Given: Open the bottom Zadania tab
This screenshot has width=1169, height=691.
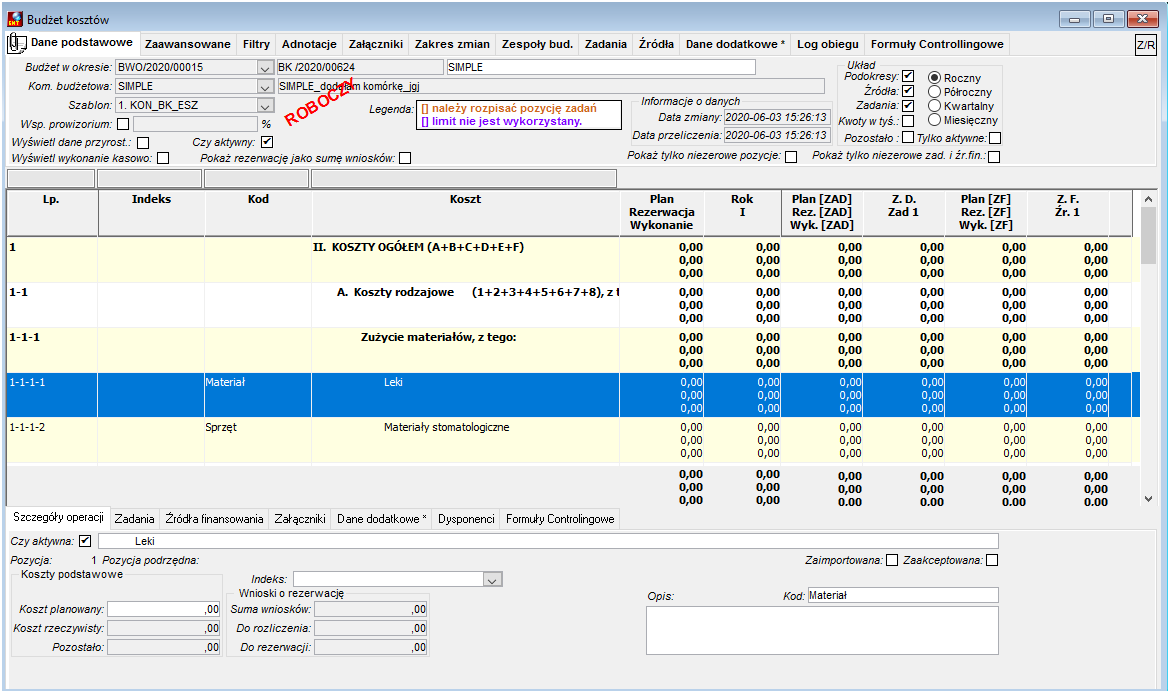Looking at the screenshot, I should (x=134, y=519).
